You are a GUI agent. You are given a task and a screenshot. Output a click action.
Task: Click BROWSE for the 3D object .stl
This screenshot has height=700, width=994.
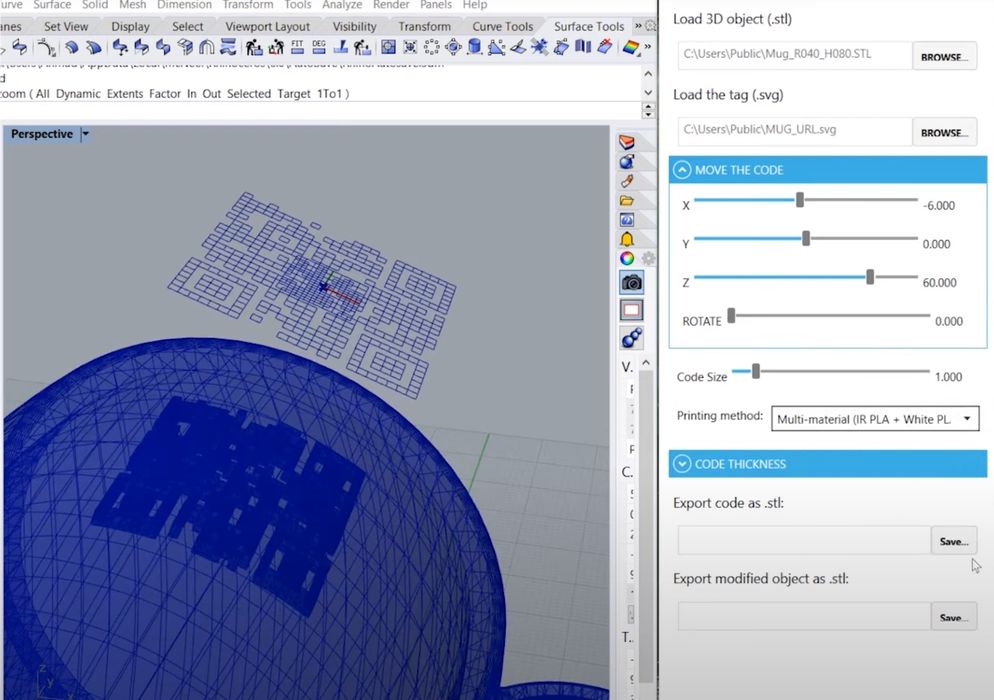click(944, 57)
